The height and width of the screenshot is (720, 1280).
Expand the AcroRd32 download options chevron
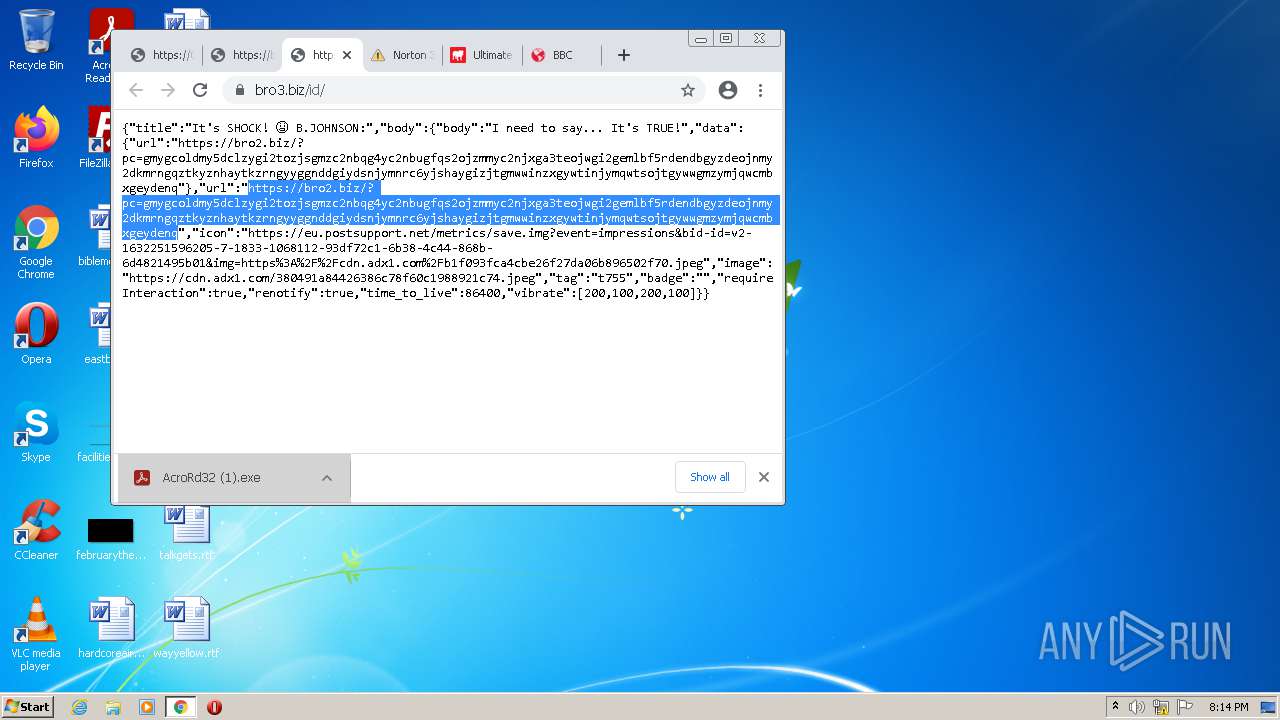click(327, 478)
